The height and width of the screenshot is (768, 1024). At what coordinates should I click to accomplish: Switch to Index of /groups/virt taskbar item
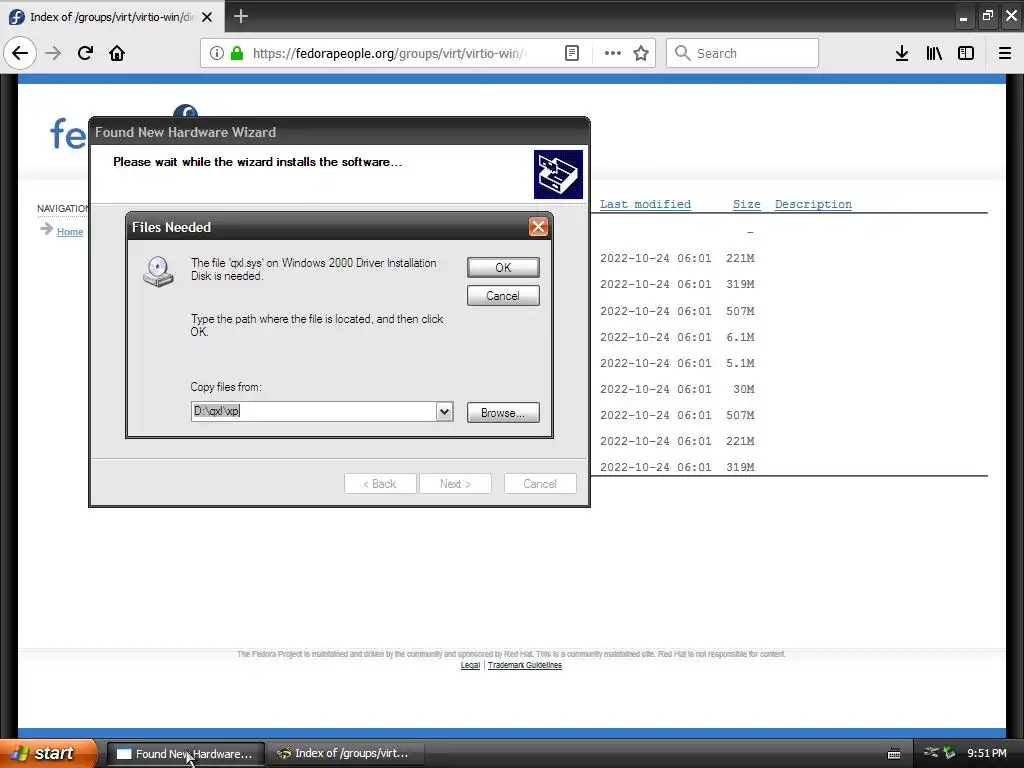[x=346, y=754]
